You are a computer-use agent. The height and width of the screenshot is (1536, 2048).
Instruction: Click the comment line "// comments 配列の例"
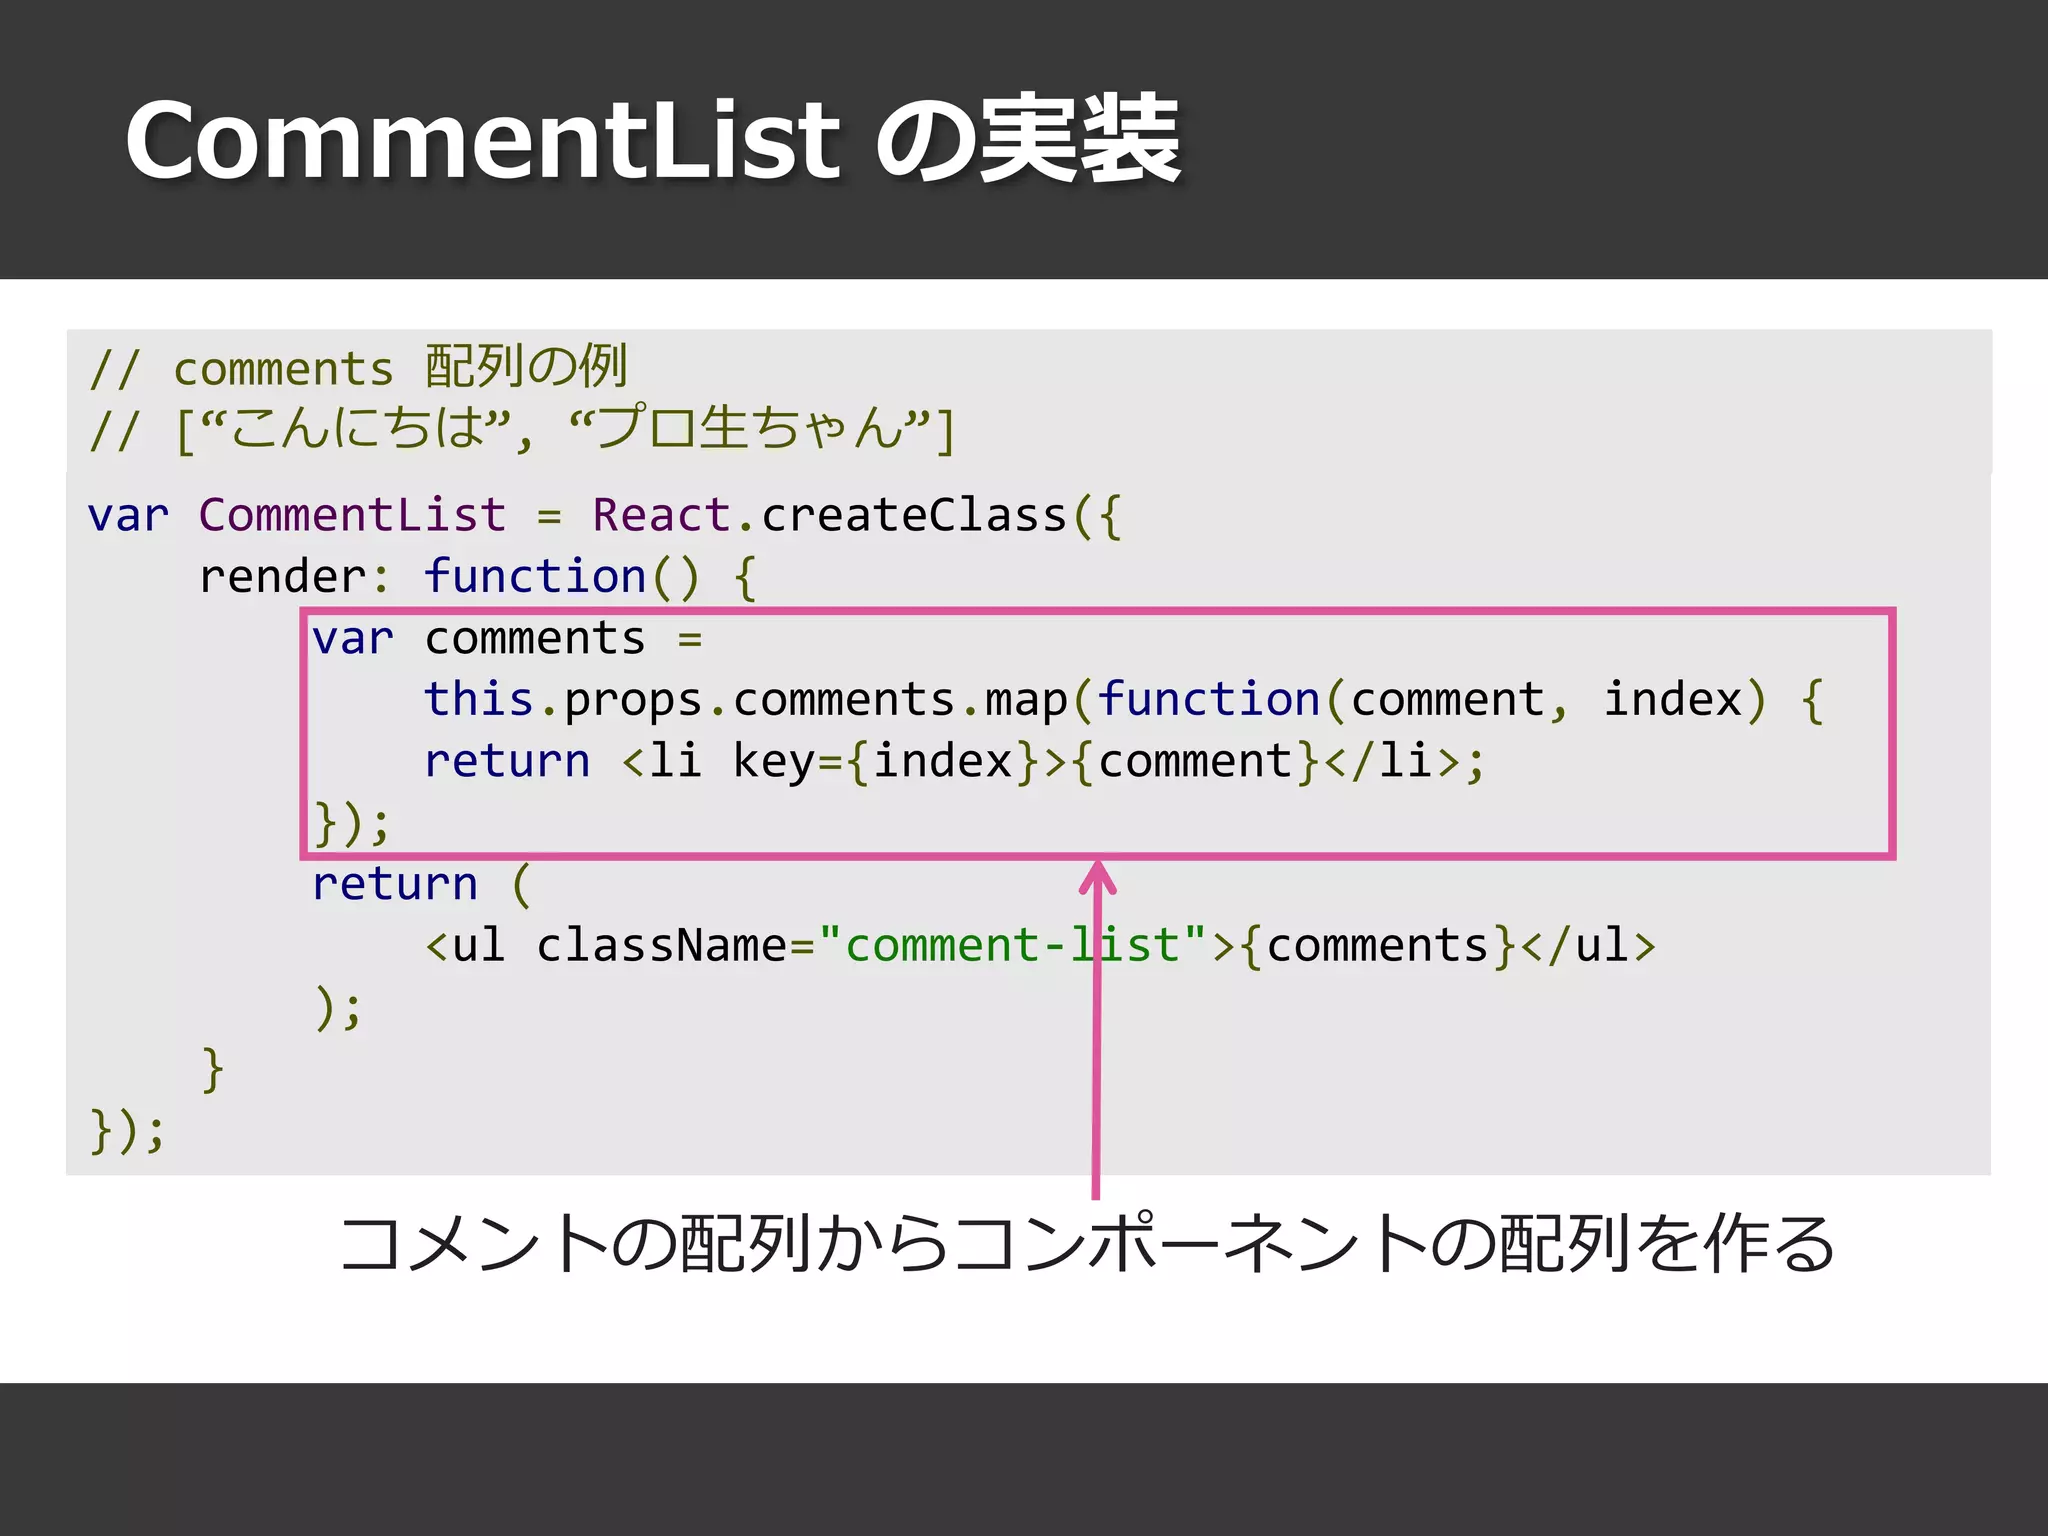[x=358, y=366]
